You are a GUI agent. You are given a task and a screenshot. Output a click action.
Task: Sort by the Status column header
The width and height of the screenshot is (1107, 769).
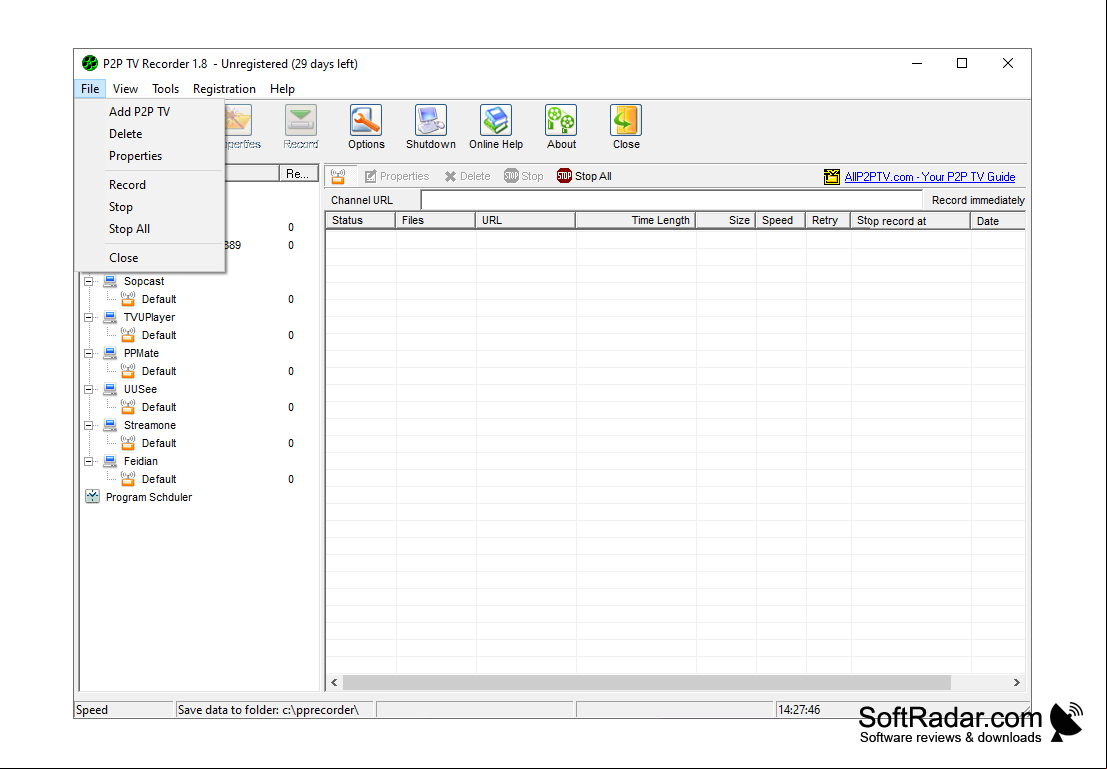[x=360, y=220]
